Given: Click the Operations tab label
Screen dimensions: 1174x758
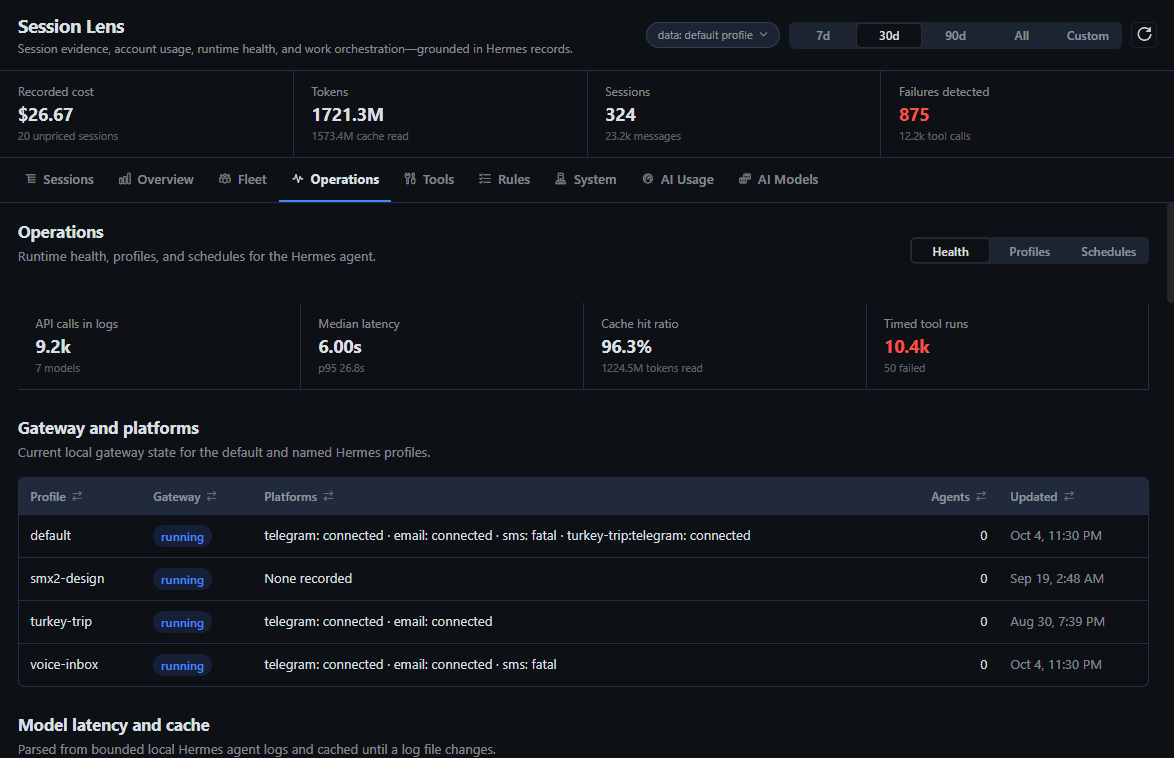Looking at the screenshot, I should [344, 179].
